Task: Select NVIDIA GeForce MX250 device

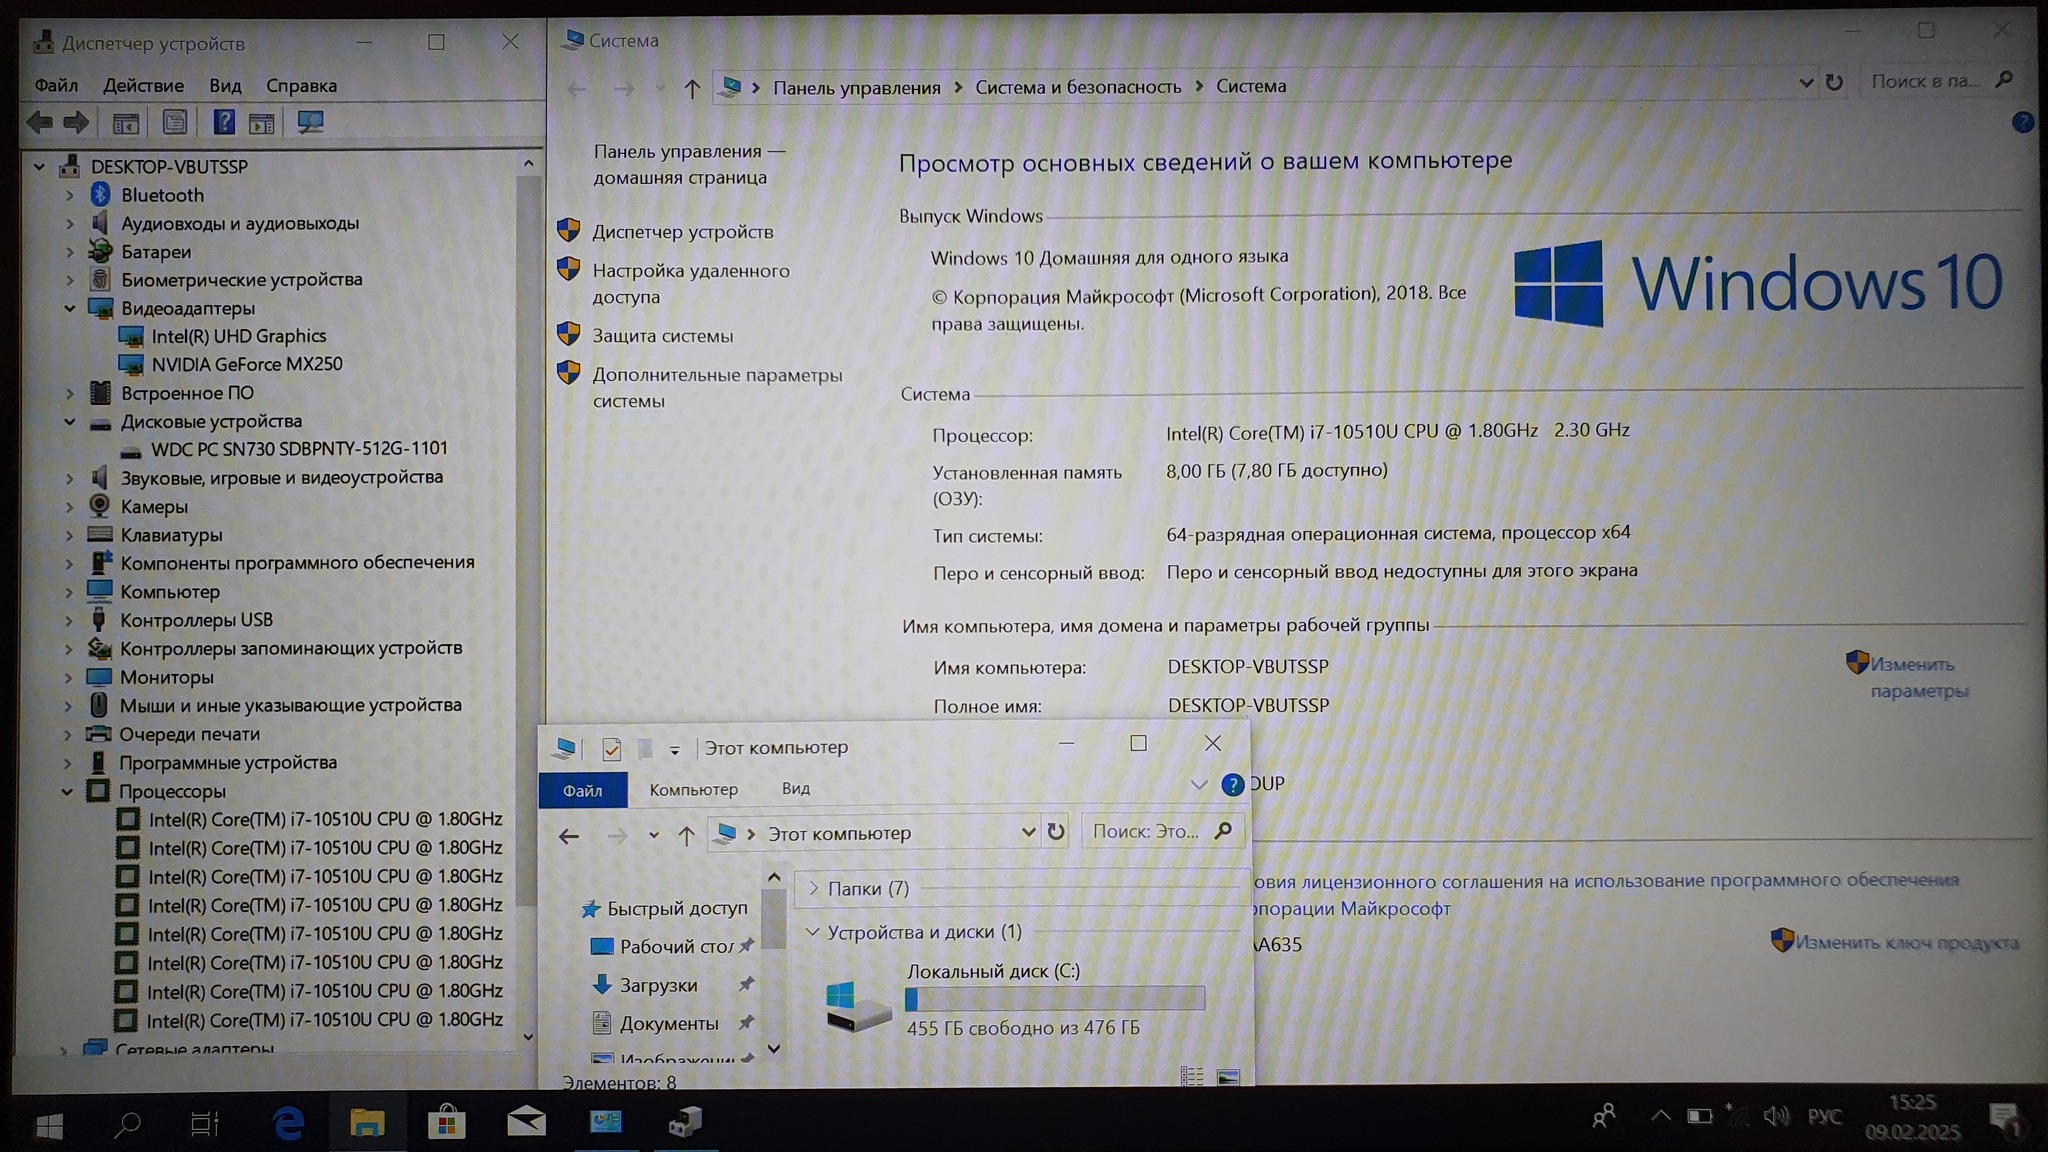Action: click(246, 365)
